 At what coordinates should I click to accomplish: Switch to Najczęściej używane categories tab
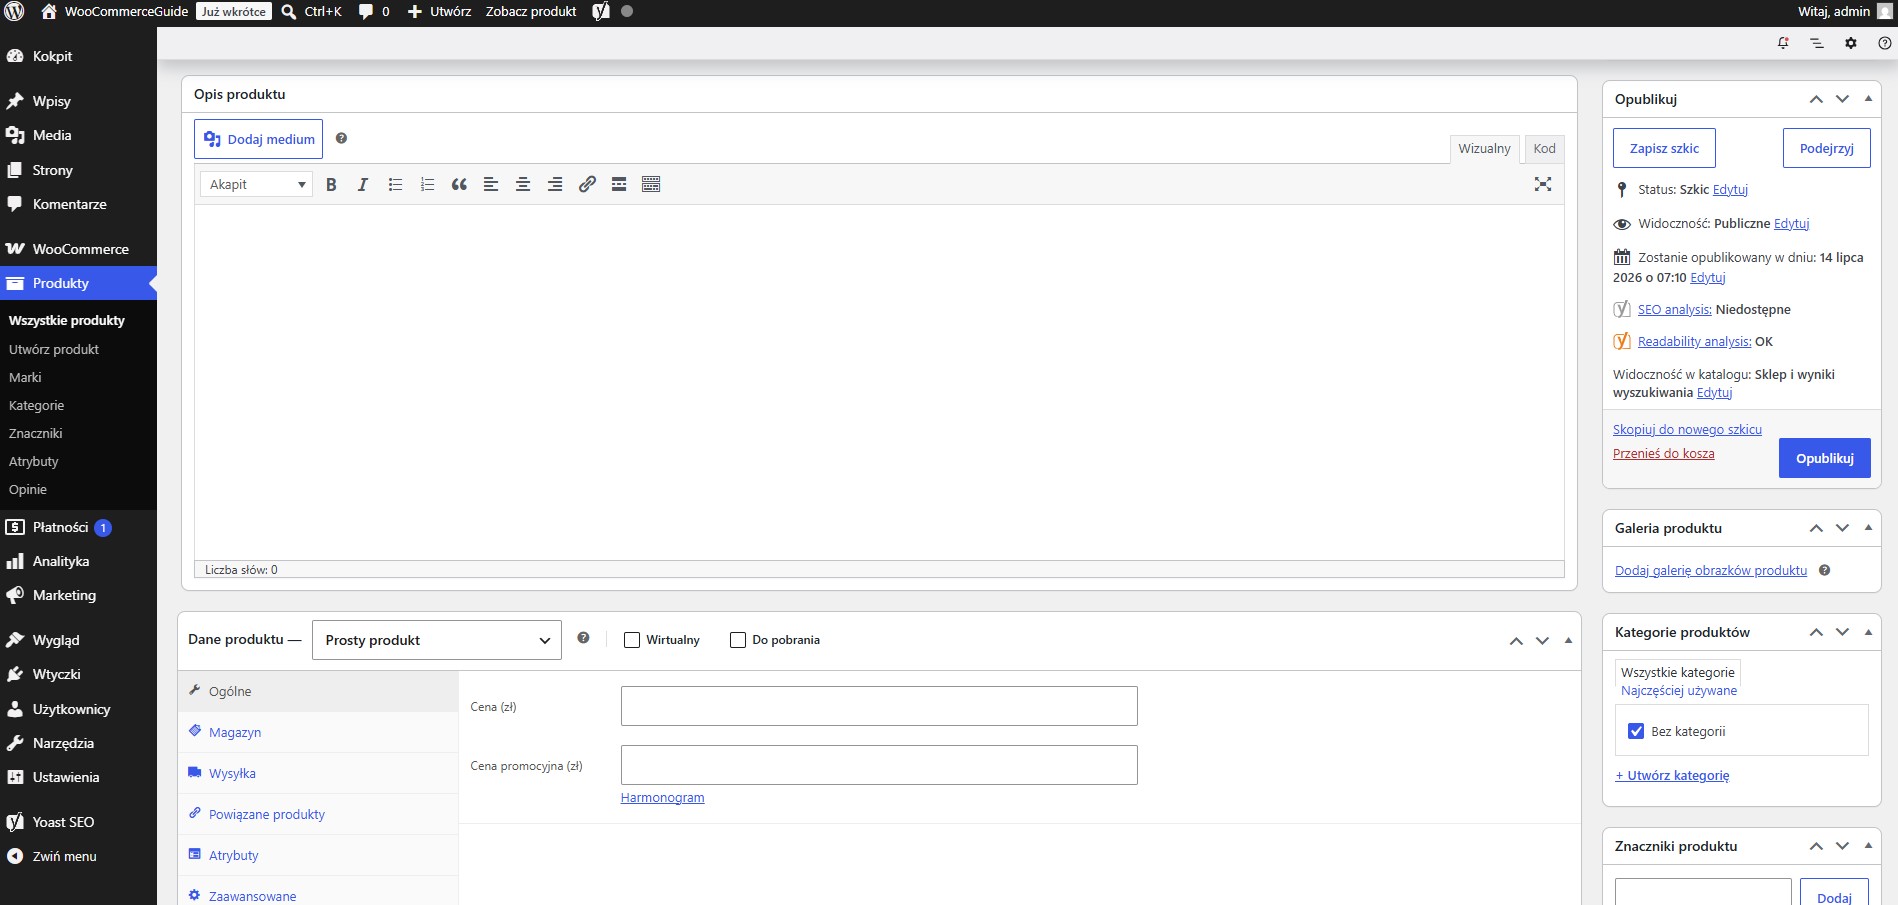pos(1679,691)
